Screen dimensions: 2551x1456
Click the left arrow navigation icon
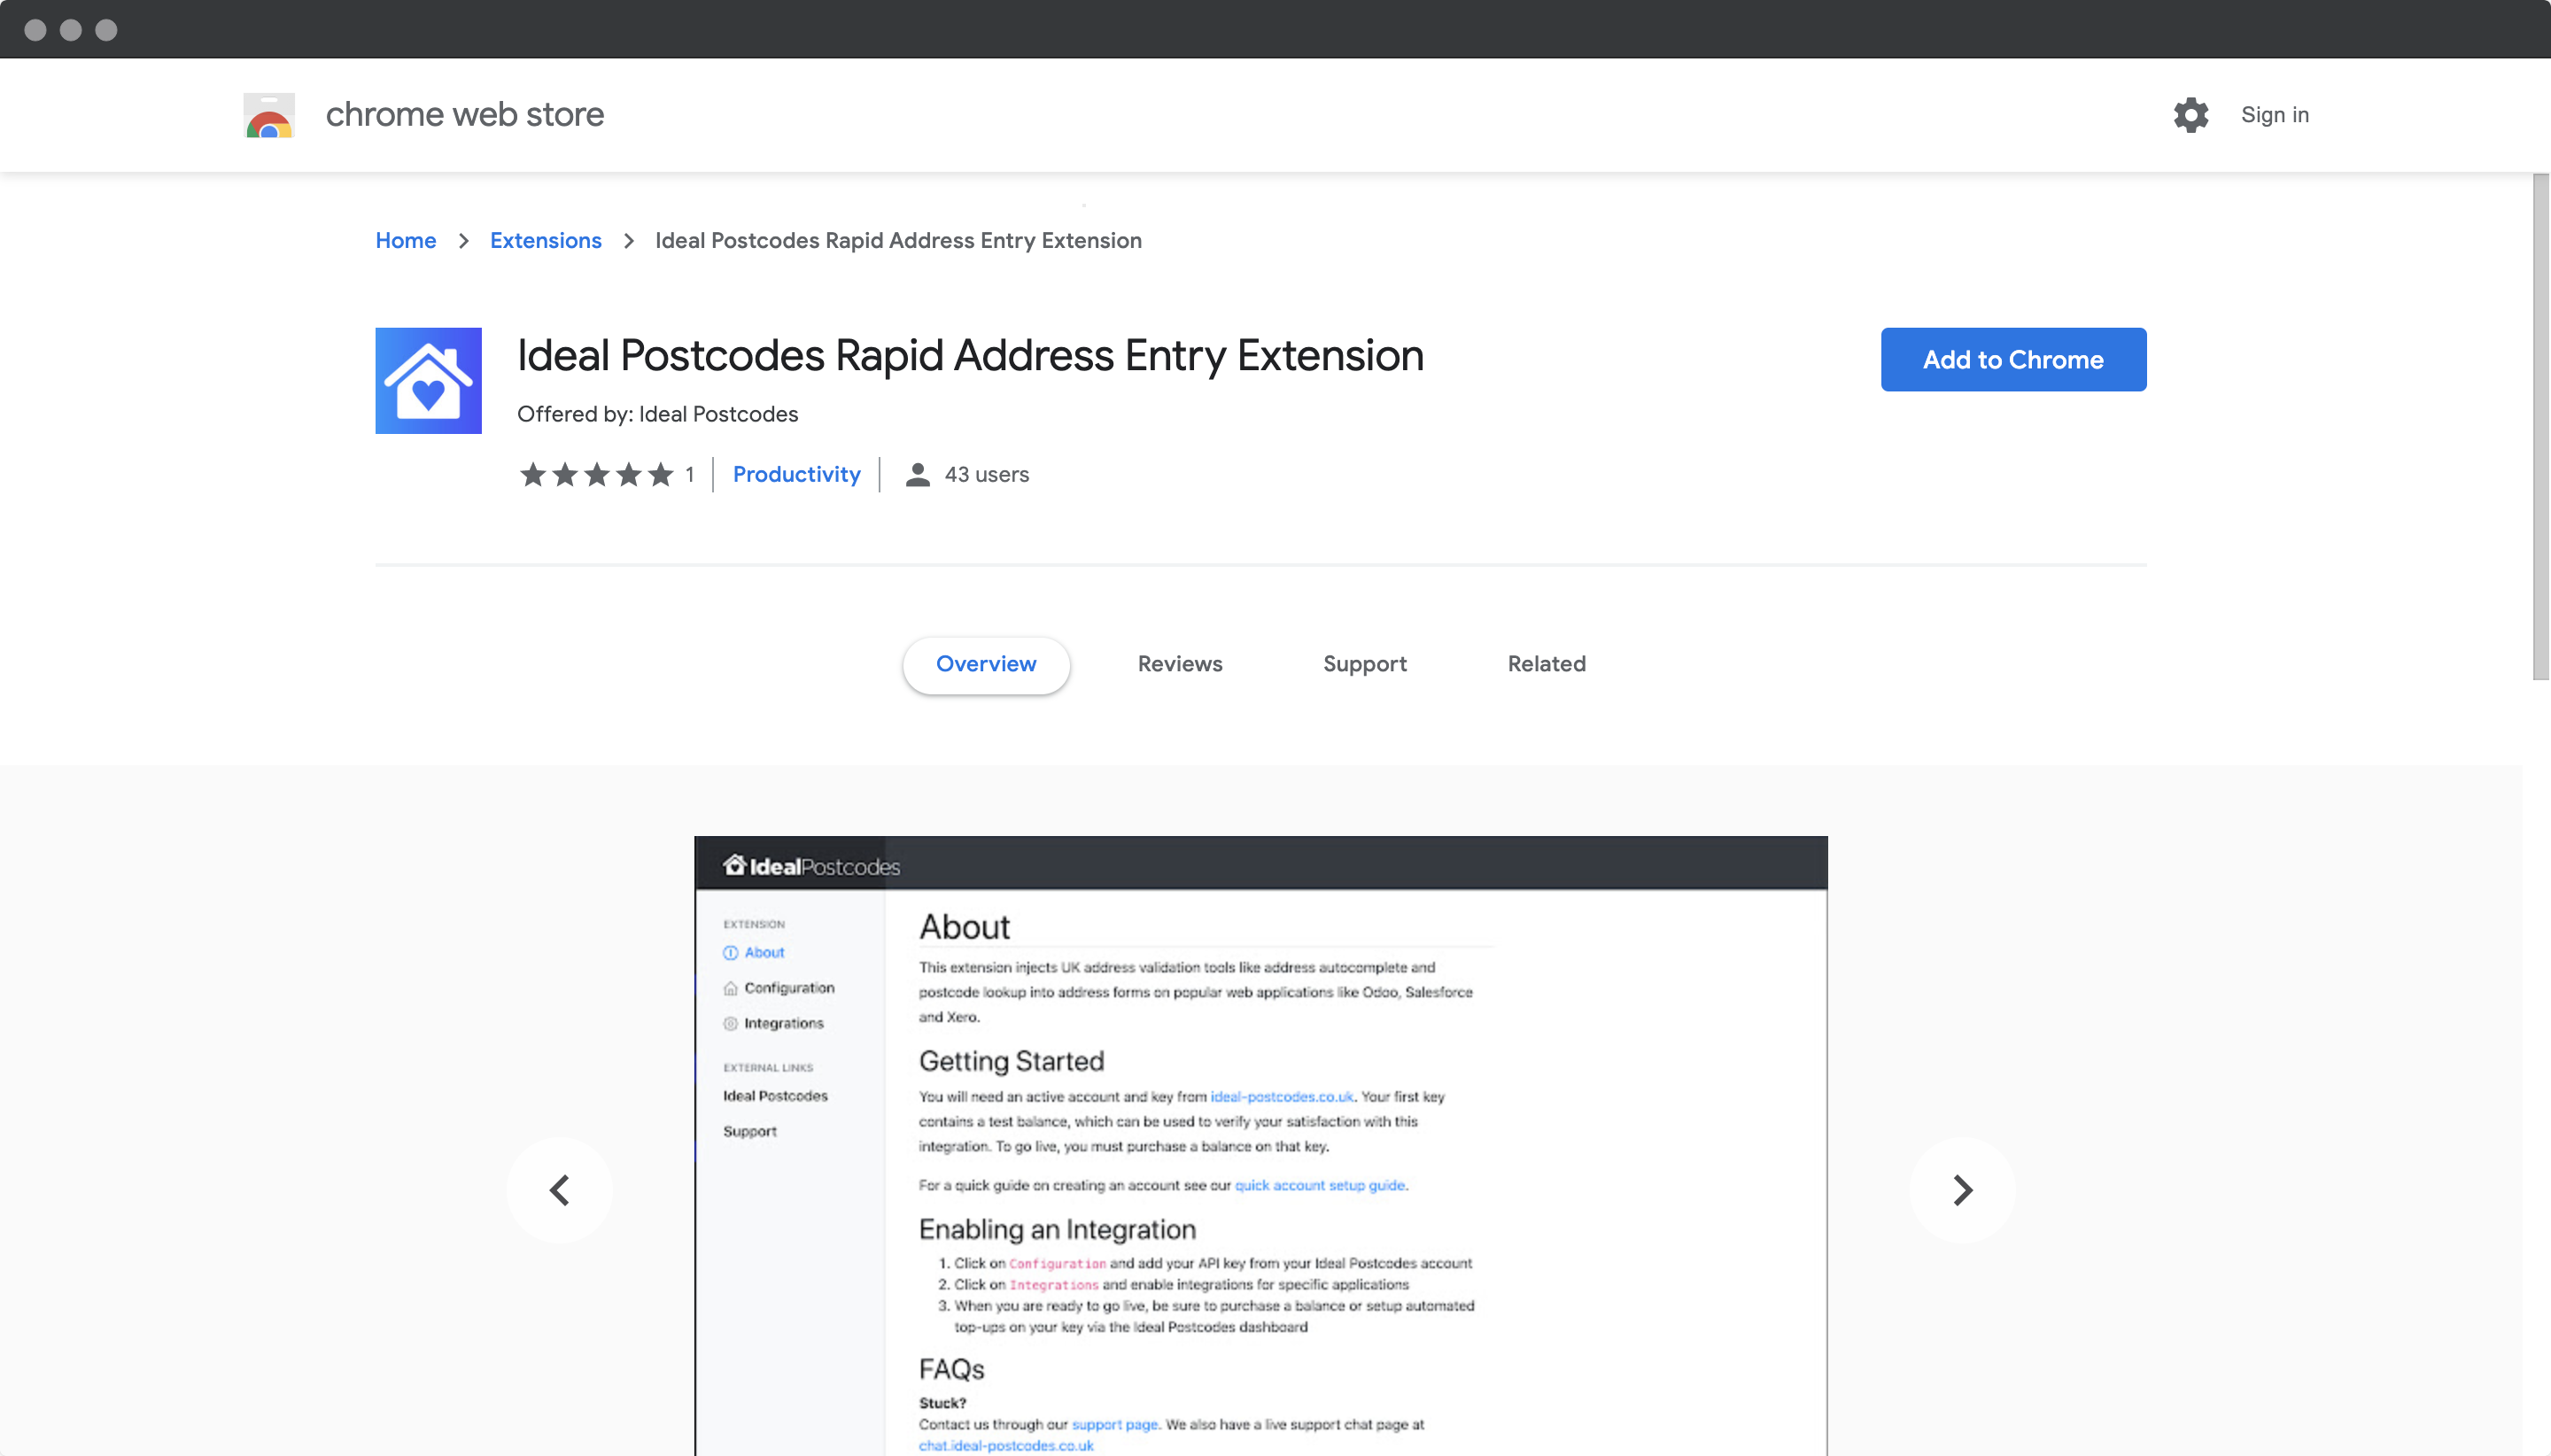click(561, 1189)
